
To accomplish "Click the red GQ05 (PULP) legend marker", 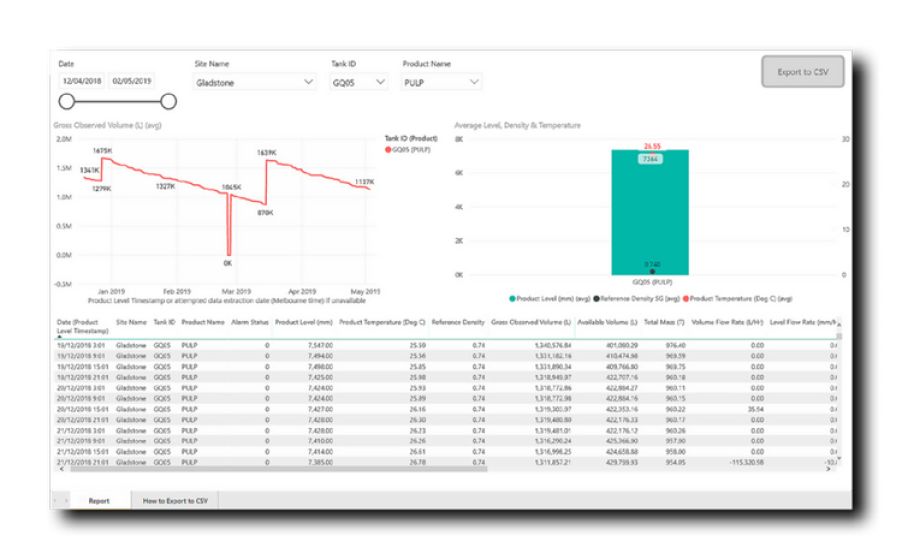I will pyautogui.click(x=388, y=149).
